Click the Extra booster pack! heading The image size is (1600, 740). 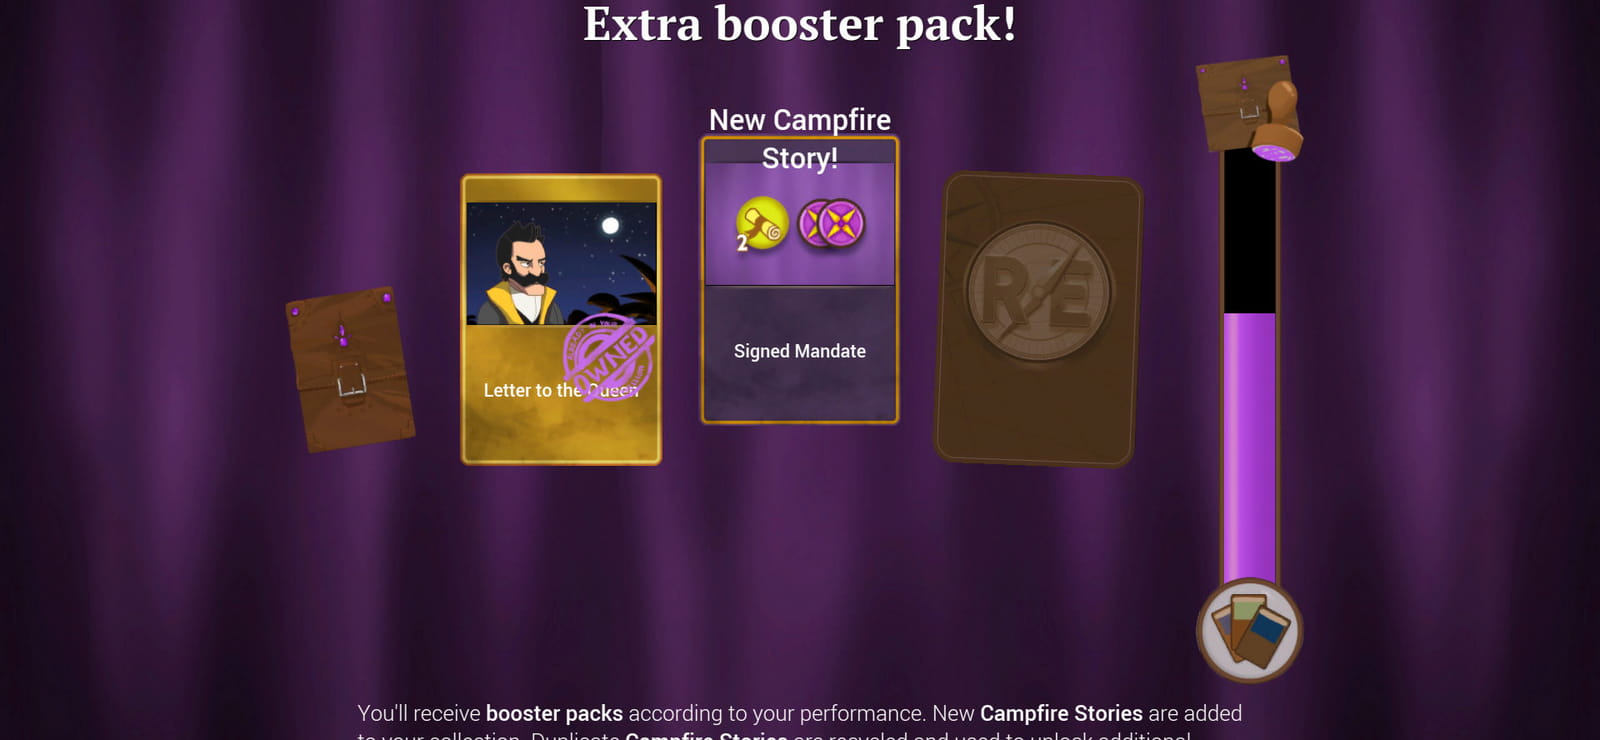tap(800, 24)
